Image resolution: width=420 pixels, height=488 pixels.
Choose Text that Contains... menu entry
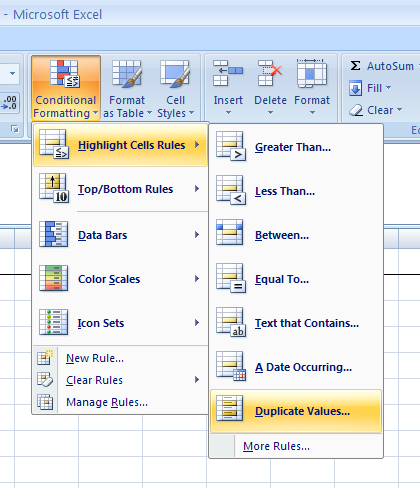pyautogui.click(x=297, y=322)
